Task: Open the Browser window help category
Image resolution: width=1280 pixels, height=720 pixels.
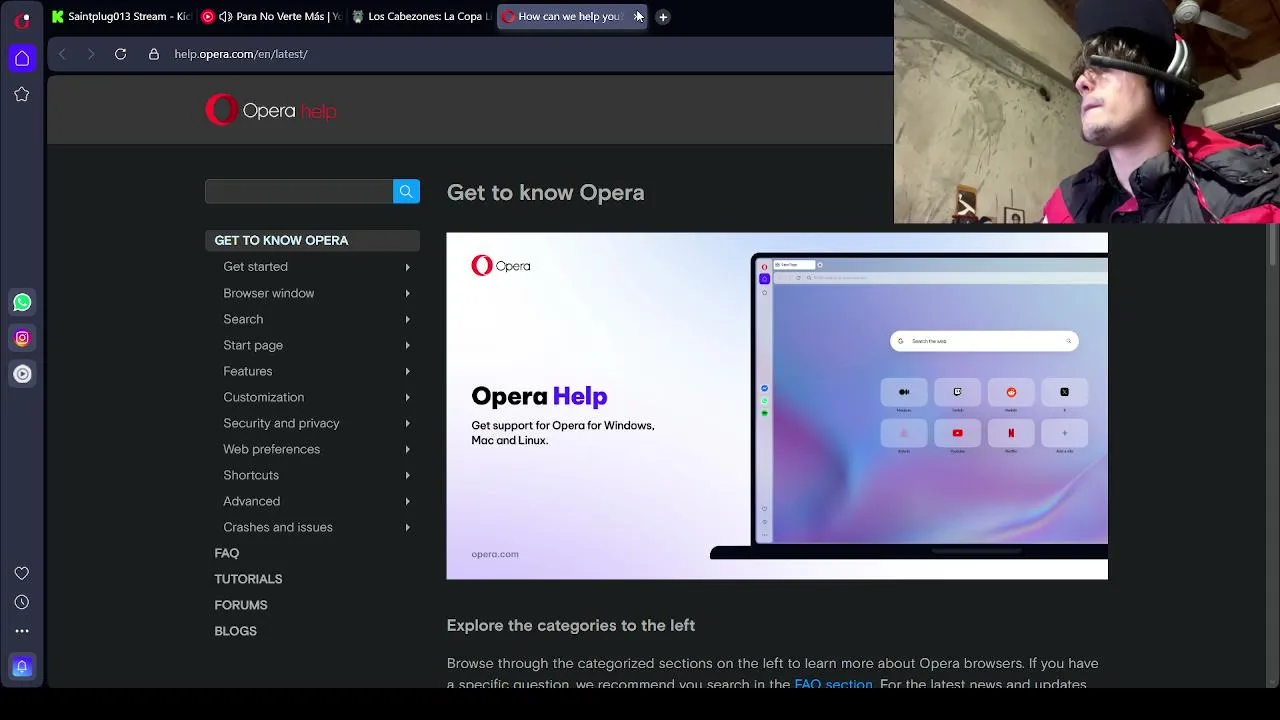Action: click(x=268, y=293)
